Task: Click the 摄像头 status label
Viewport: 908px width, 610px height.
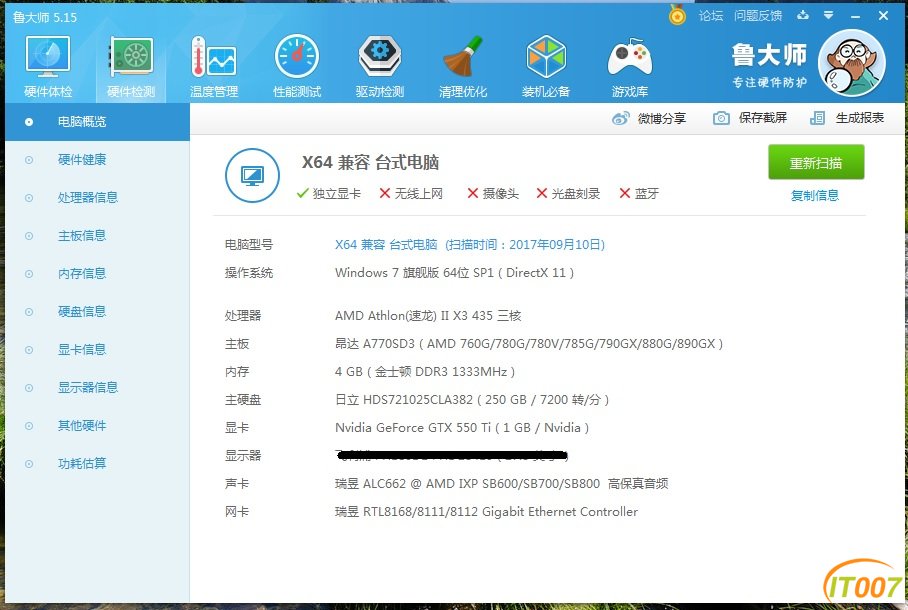Action: pyautogui.click(x=493, y=193)
